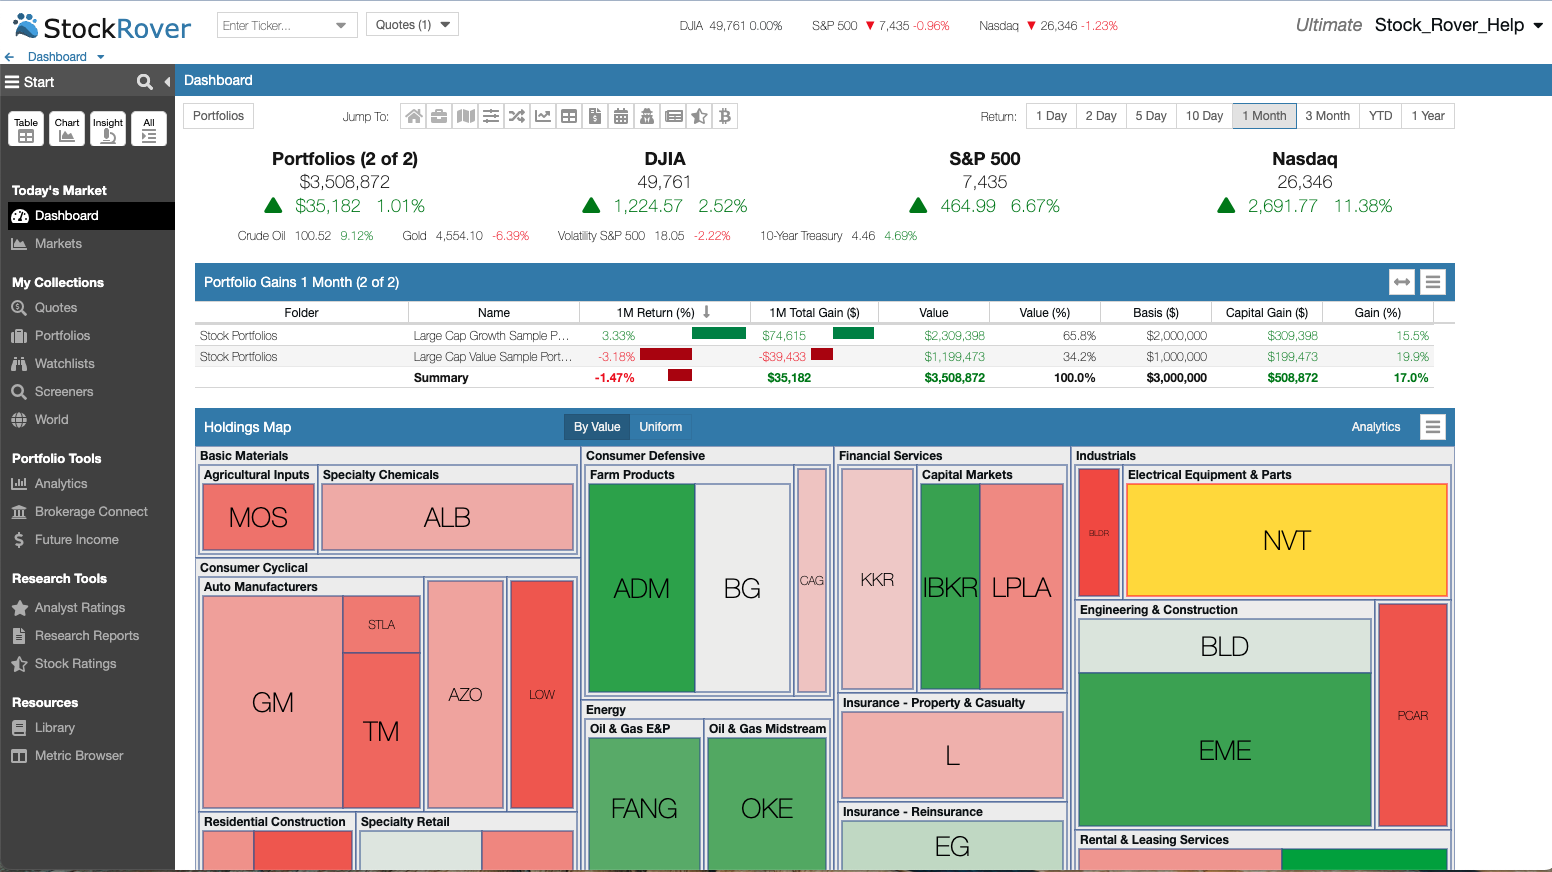Select the Insight view button

[x=108, y=129]
